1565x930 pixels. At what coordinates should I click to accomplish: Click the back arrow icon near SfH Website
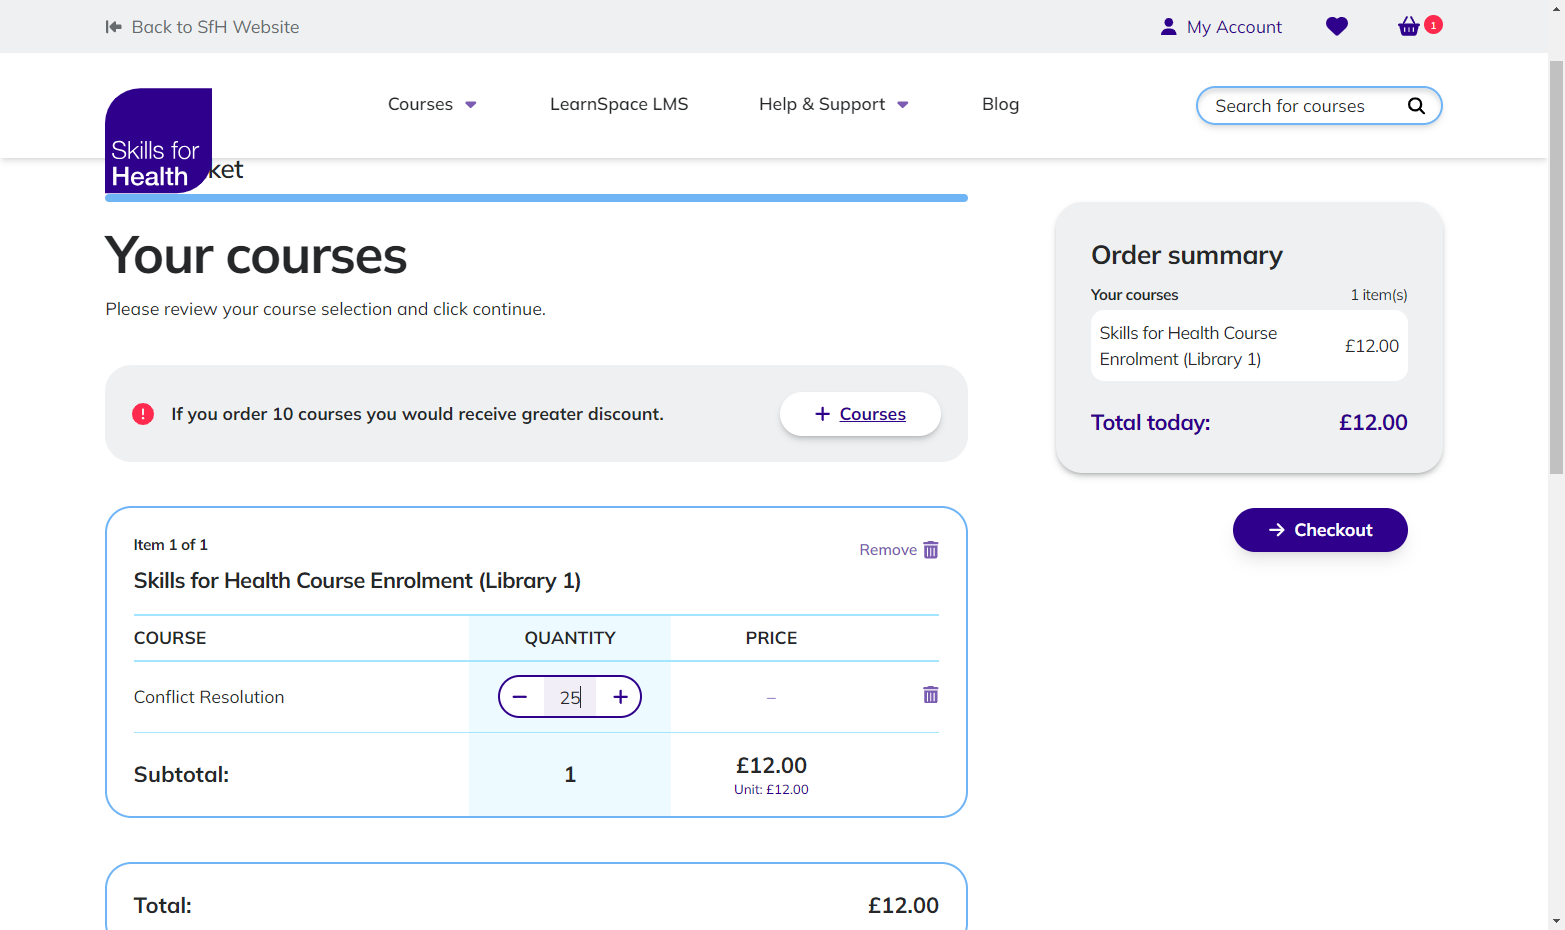113,27
